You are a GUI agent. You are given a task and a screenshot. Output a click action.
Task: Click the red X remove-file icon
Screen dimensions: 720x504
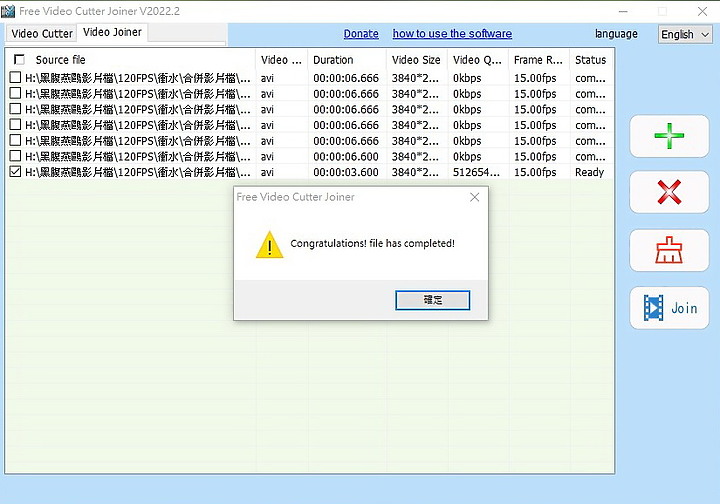click(669, 192)
